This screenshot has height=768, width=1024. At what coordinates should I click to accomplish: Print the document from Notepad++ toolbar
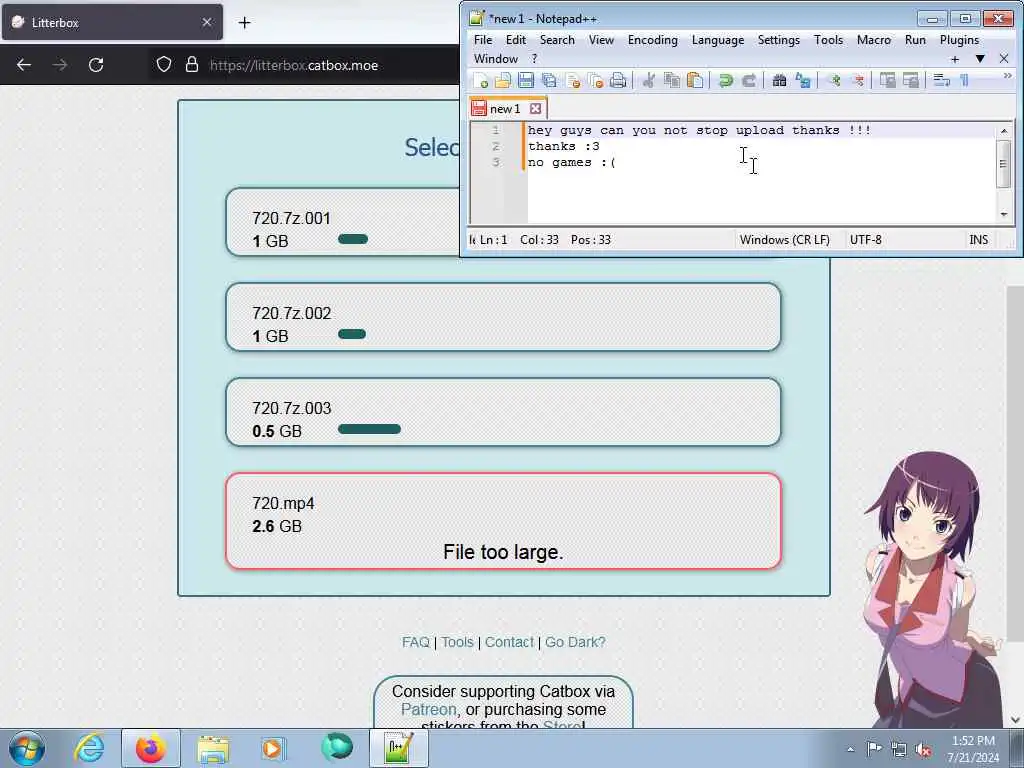(618, 80)
